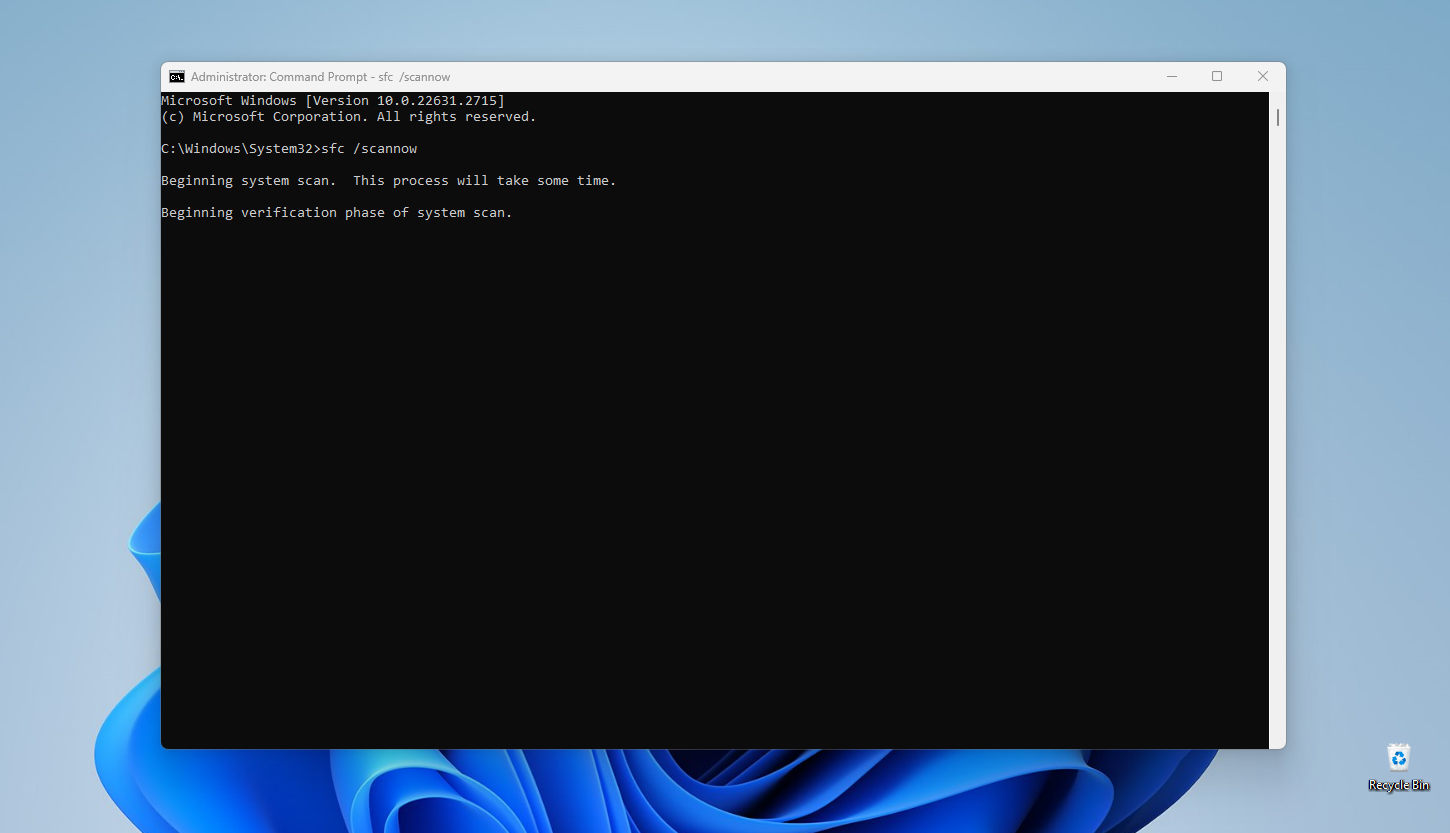Select the "Recycle Bin" label on desktop
The height and width of the screenshot is (833, 1450).
[x=1398, y=785]
